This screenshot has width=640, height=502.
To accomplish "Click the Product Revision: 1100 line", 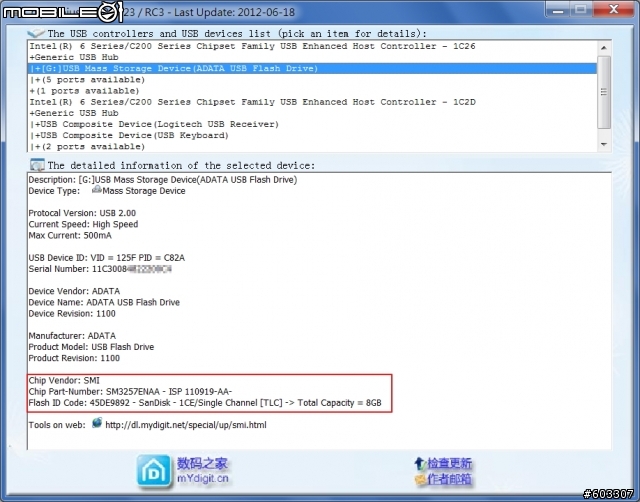I will 74,358.
